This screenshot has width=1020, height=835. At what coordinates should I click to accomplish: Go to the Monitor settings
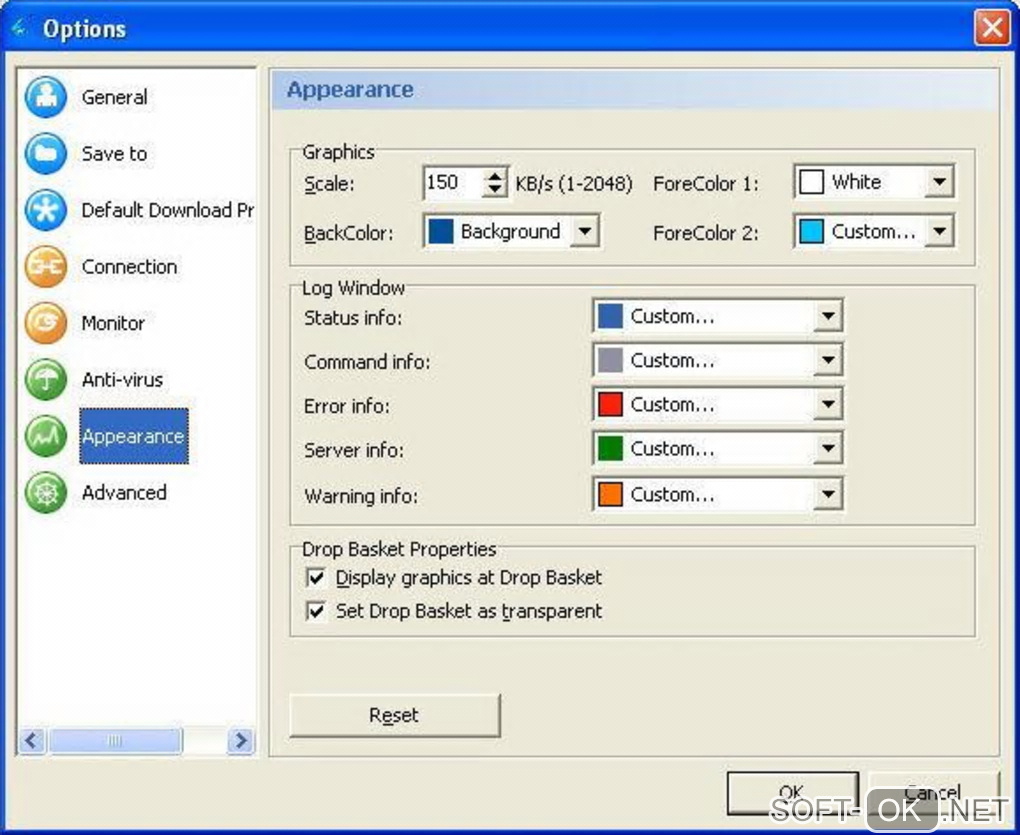click(x=113, y=323)
